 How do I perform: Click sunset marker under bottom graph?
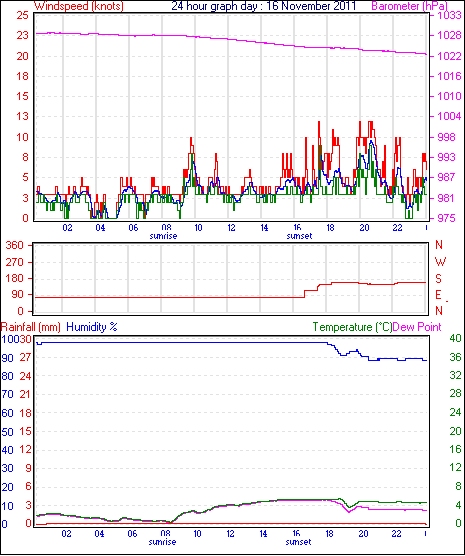coord(298,542)
